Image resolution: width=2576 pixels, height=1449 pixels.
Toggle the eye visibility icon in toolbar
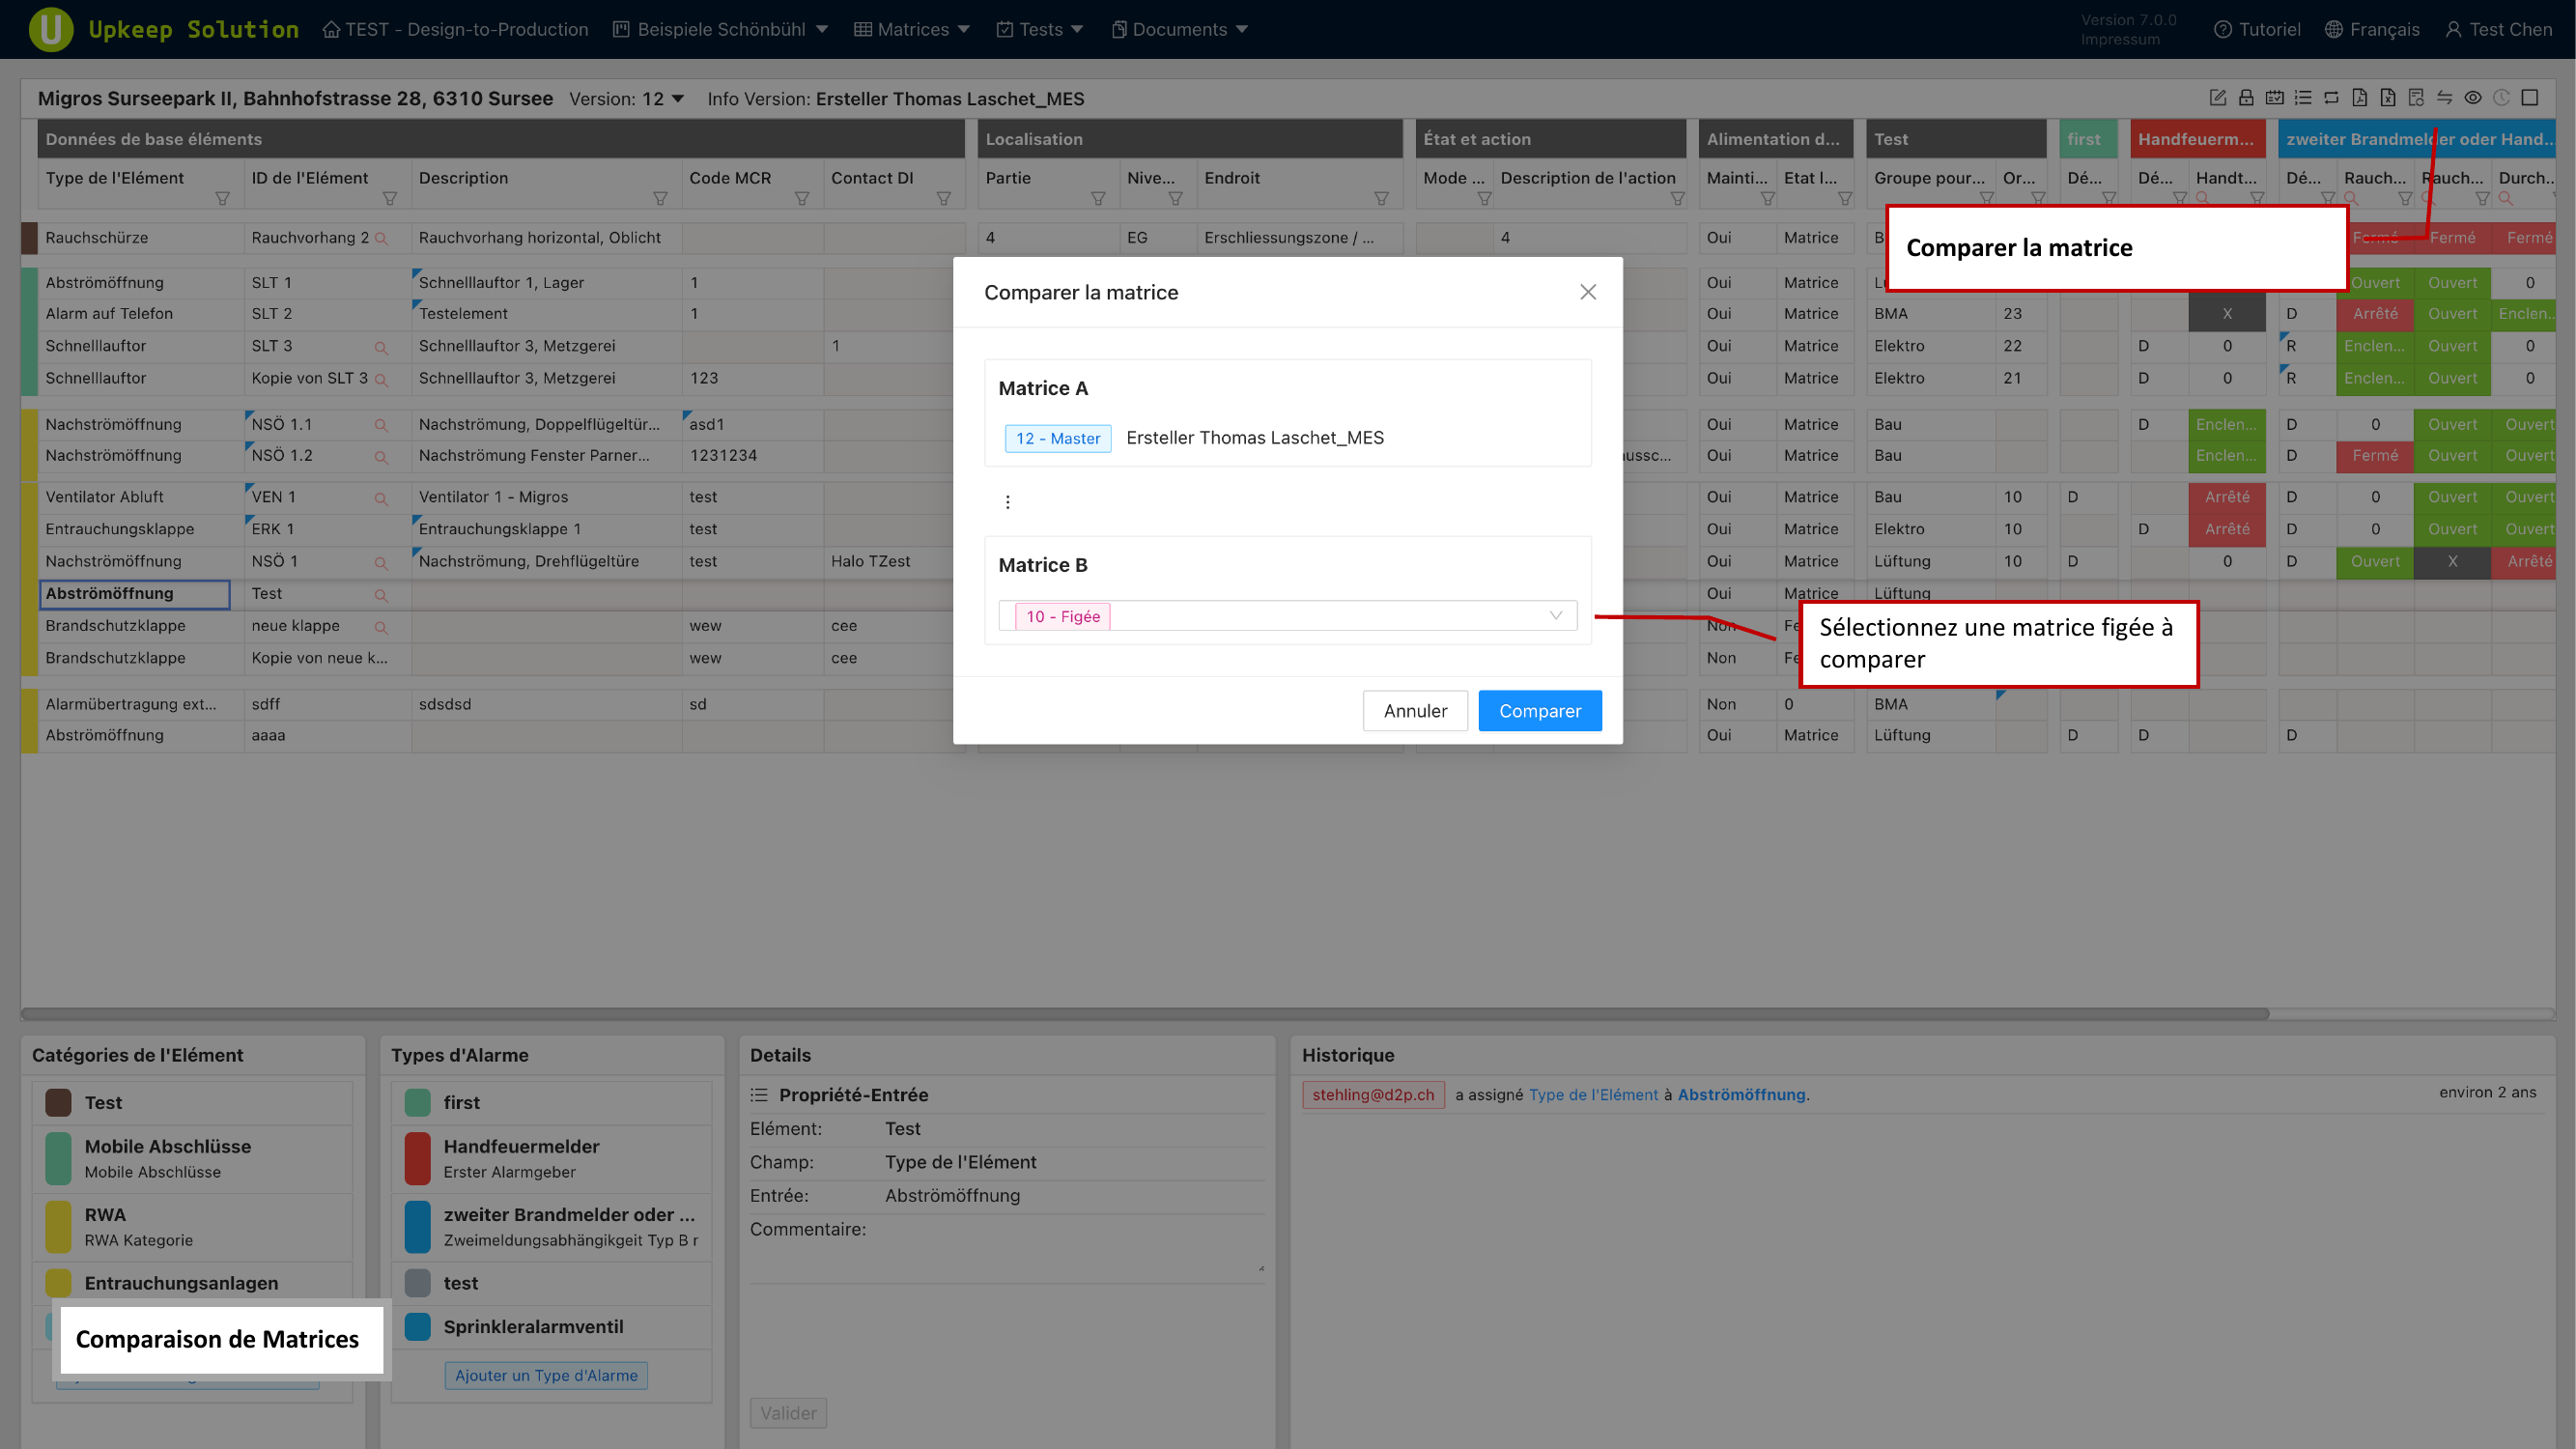coord(2473,97)
